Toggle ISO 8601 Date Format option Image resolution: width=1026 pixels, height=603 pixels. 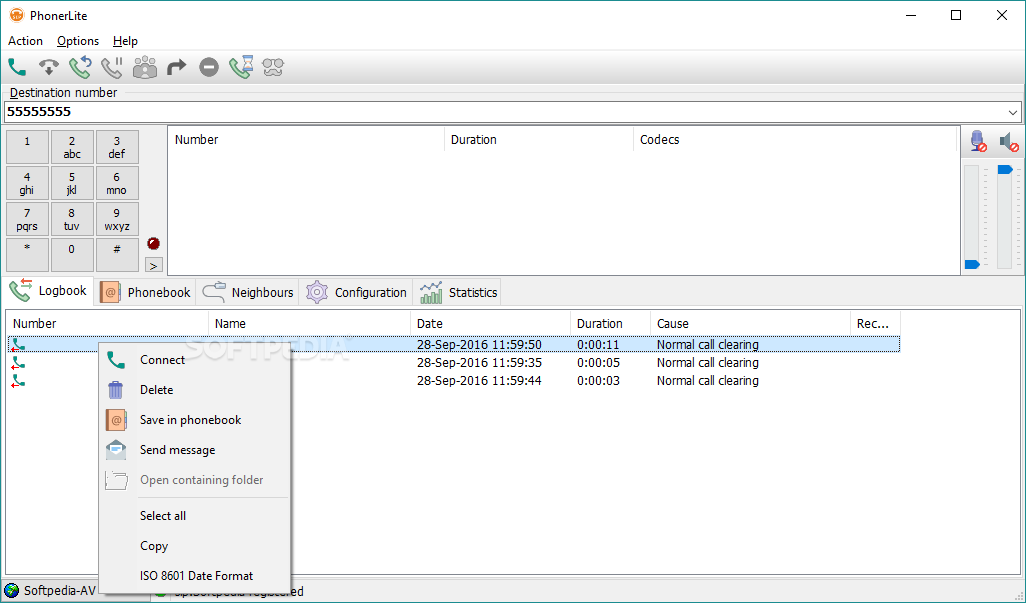pyautogui.click(x=194, y=576)
